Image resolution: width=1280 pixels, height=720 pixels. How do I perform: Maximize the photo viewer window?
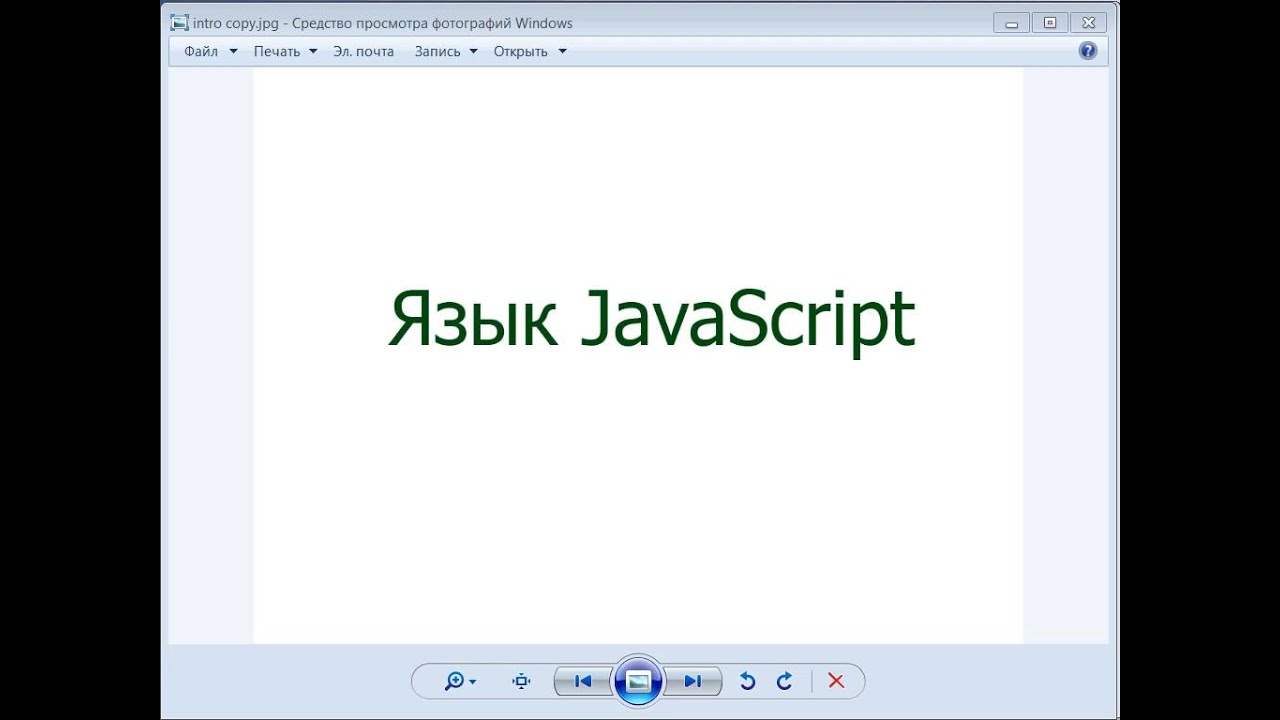click(x=1050, y=23)
